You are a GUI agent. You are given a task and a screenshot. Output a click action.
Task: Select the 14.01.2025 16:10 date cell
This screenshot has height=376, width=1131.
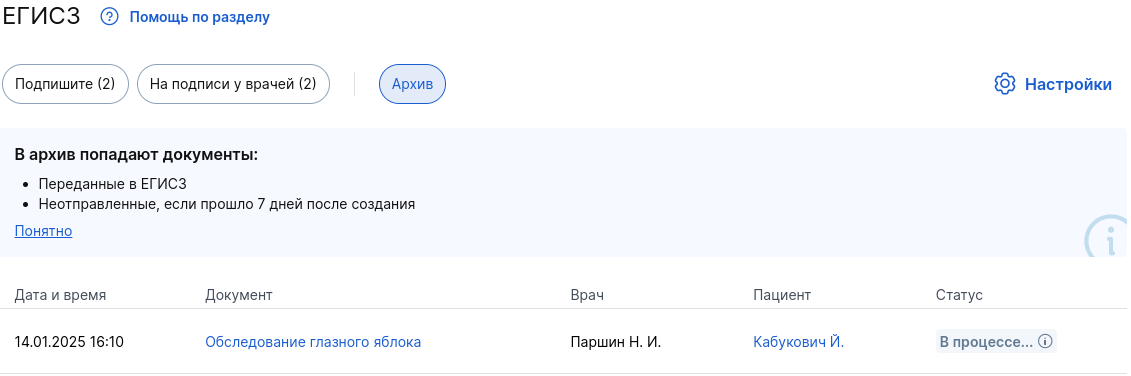tap(69, 342)
